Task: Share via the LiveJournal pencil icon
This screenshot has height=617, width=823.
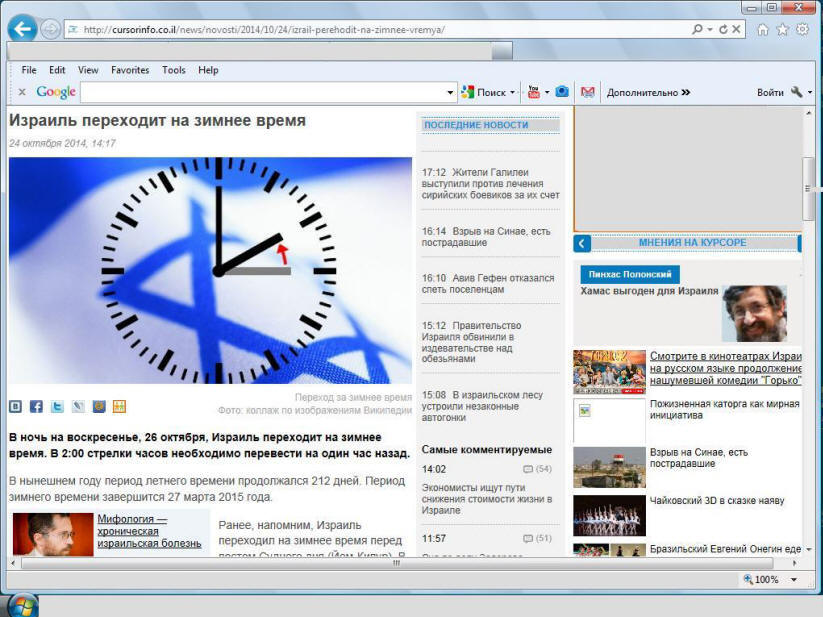Action: (78, 406)
